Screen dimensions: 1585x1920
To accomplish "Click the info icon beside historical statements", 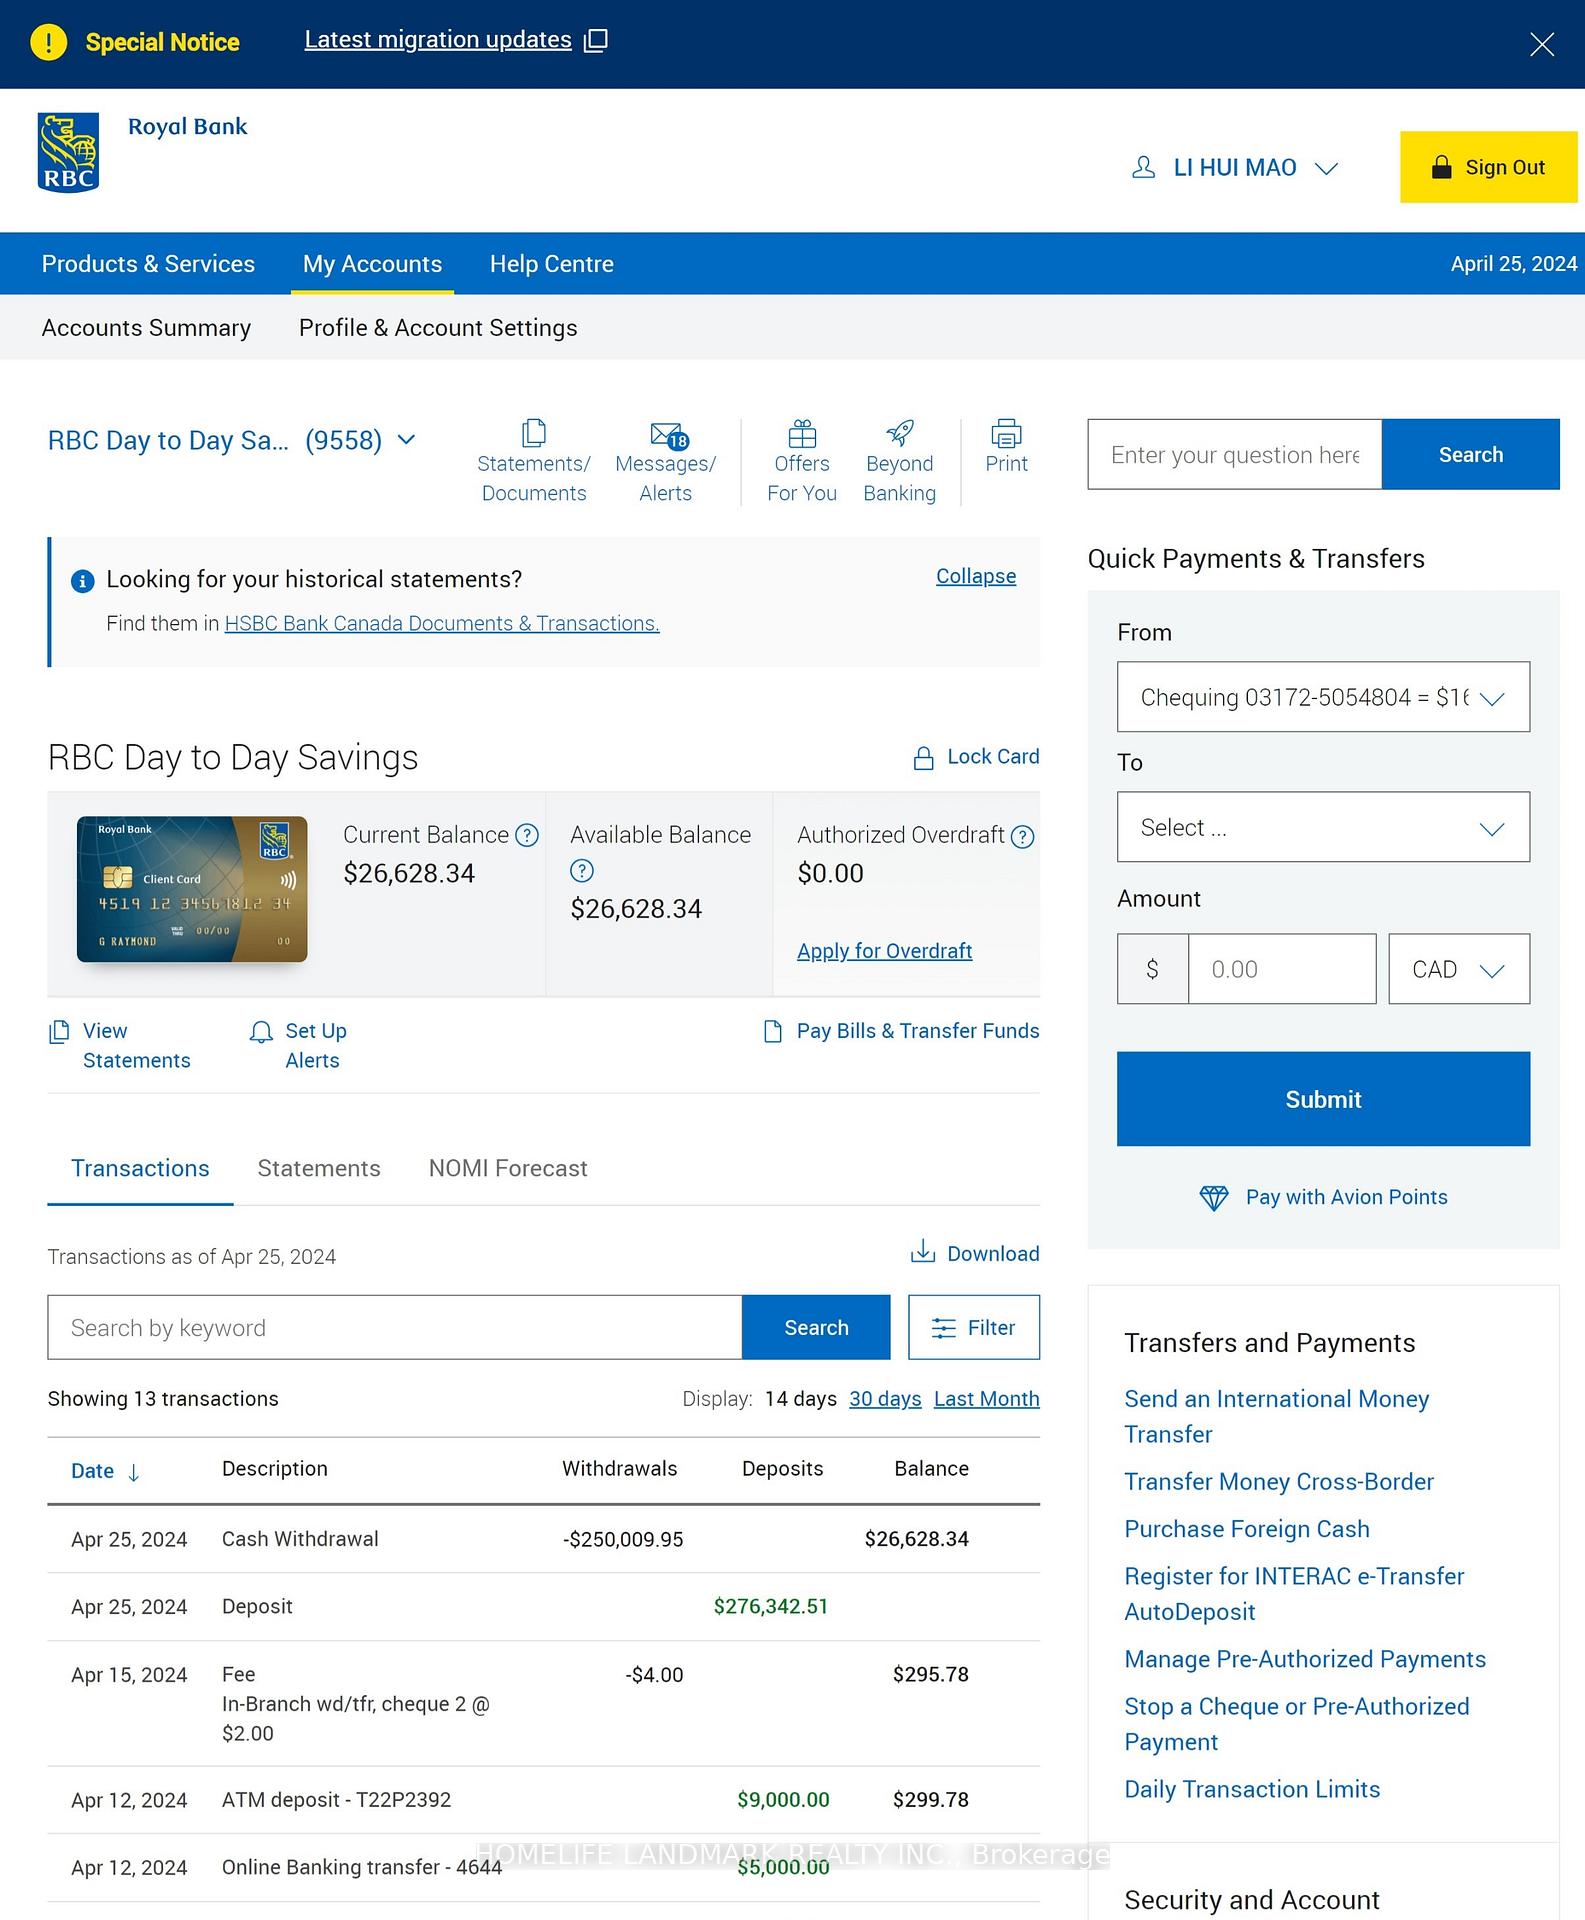I will (83, 581).
